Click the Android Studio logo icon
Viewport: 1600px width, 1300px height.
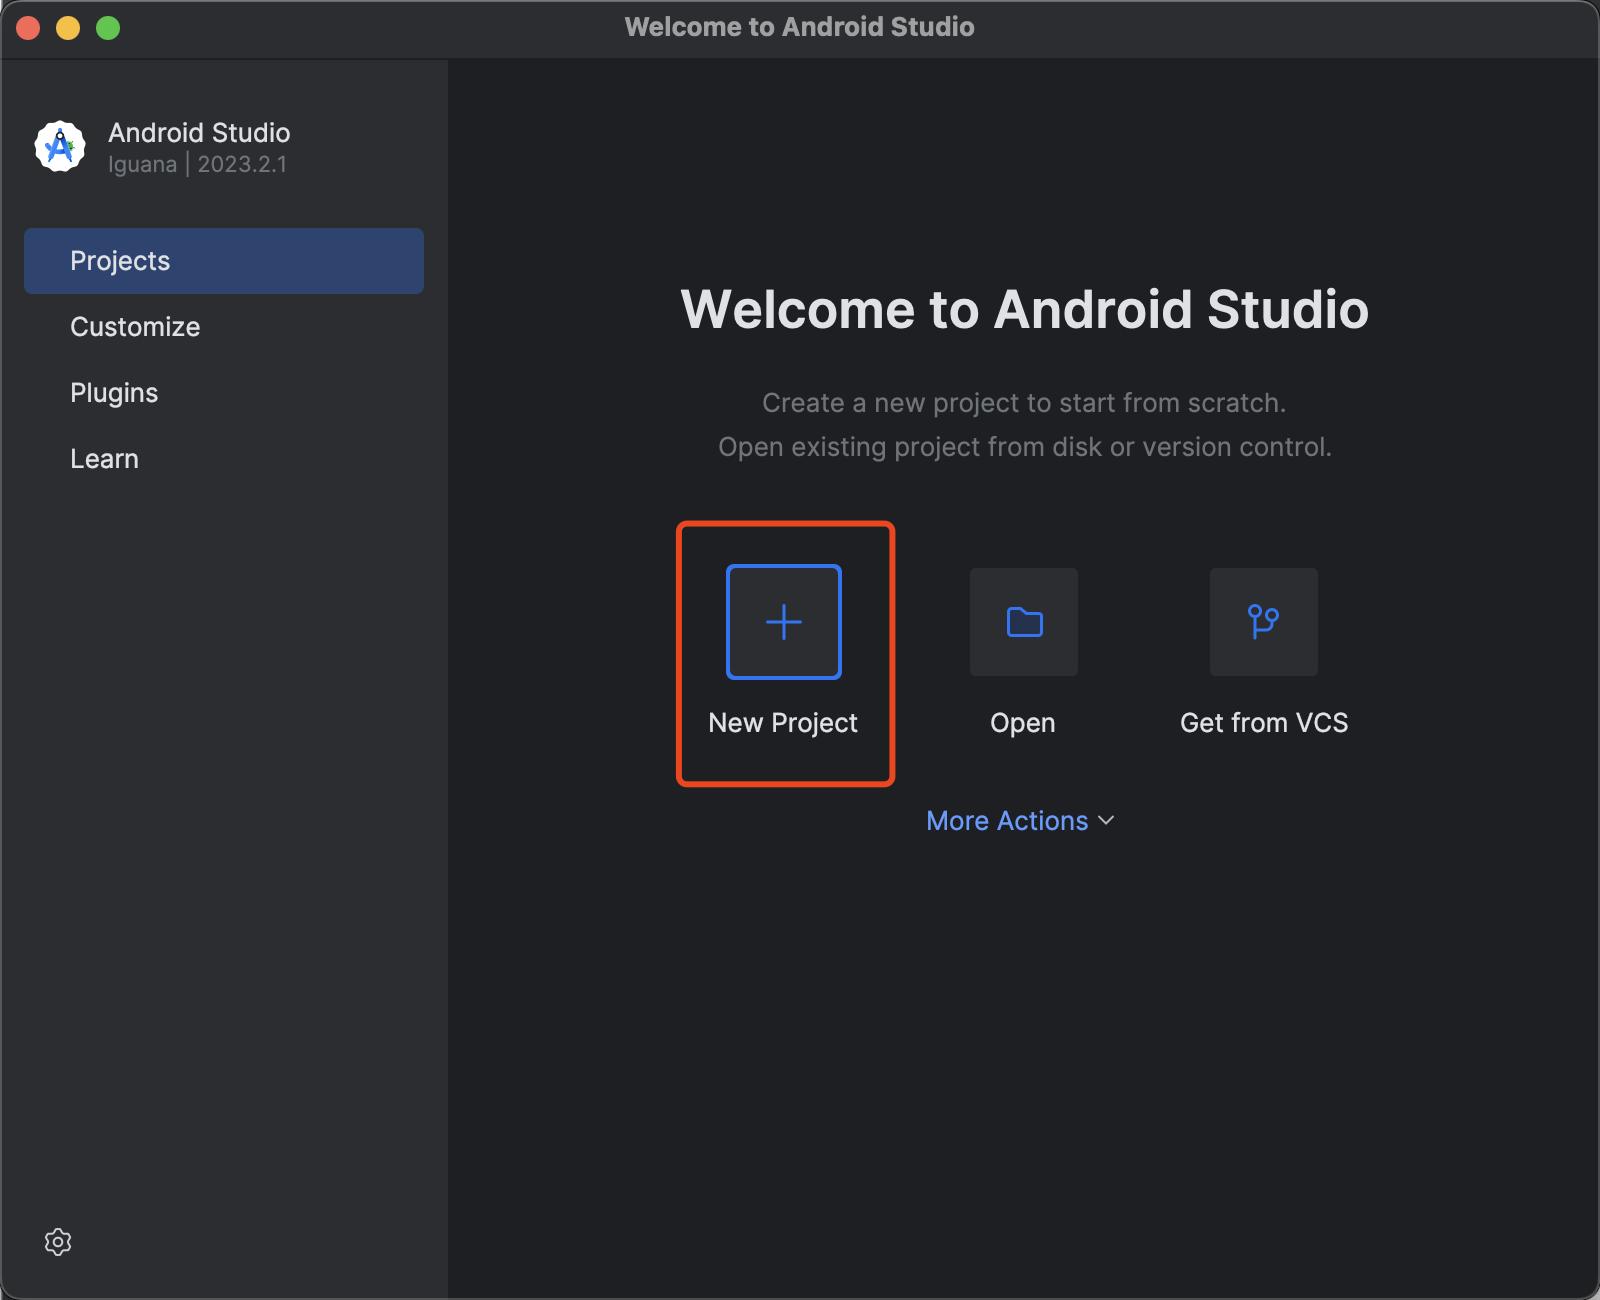(60, 147)
